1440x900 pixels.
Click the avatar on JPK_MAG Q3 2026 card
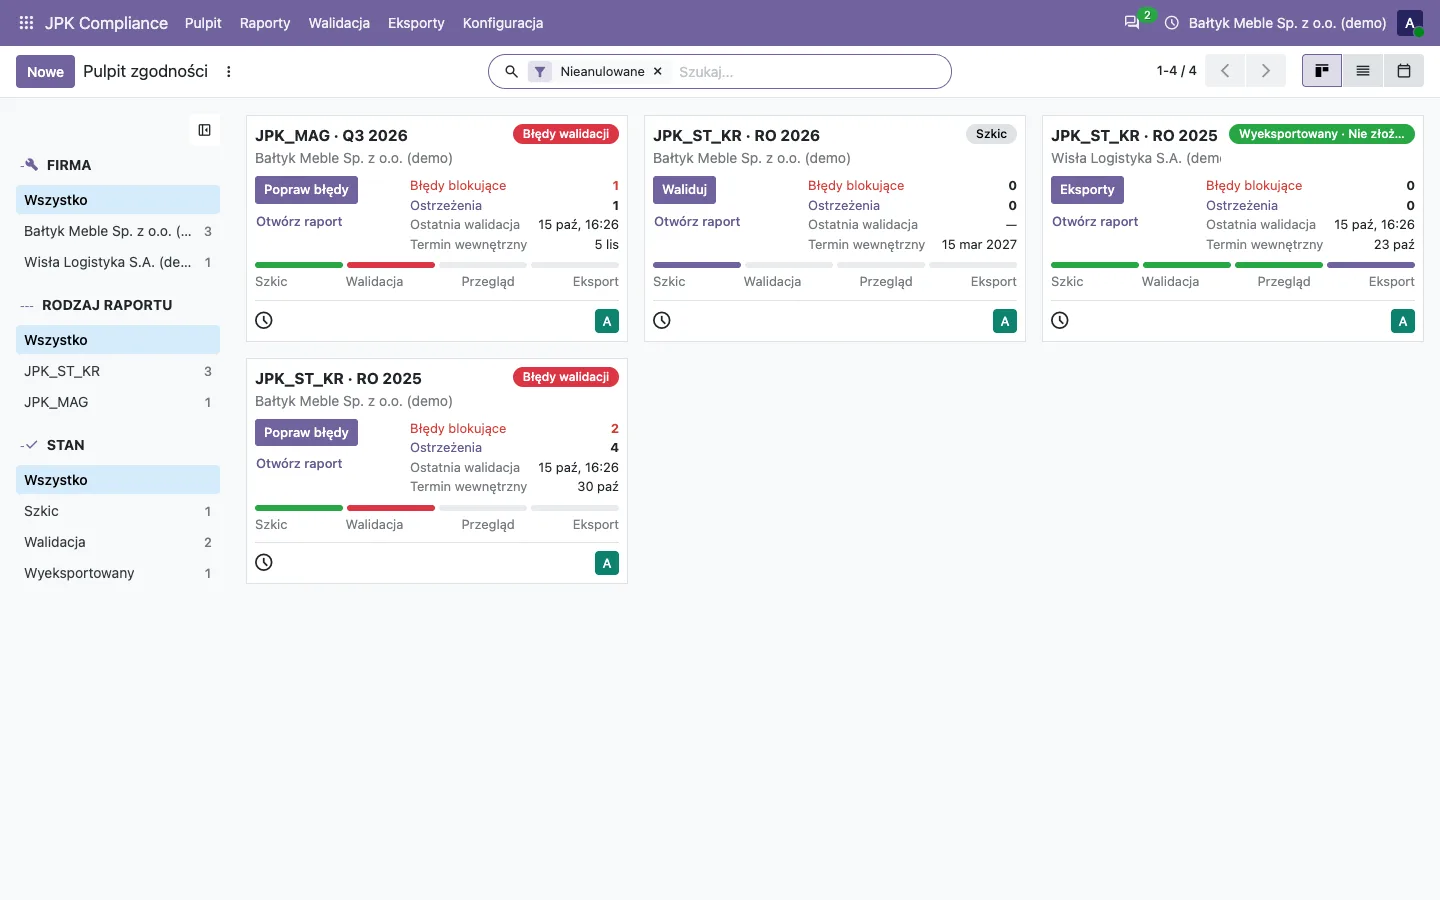tap(607, 321)
